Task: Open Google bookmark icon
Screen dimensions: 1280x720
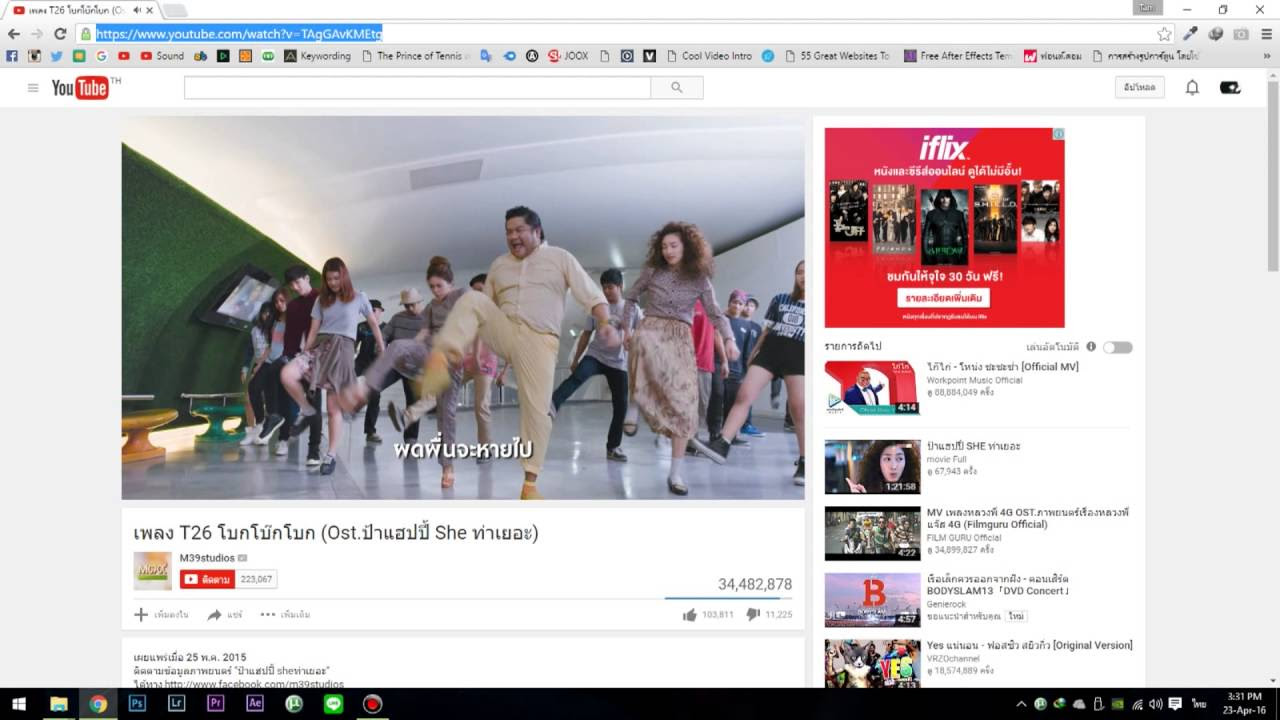Action: point(101,56)
